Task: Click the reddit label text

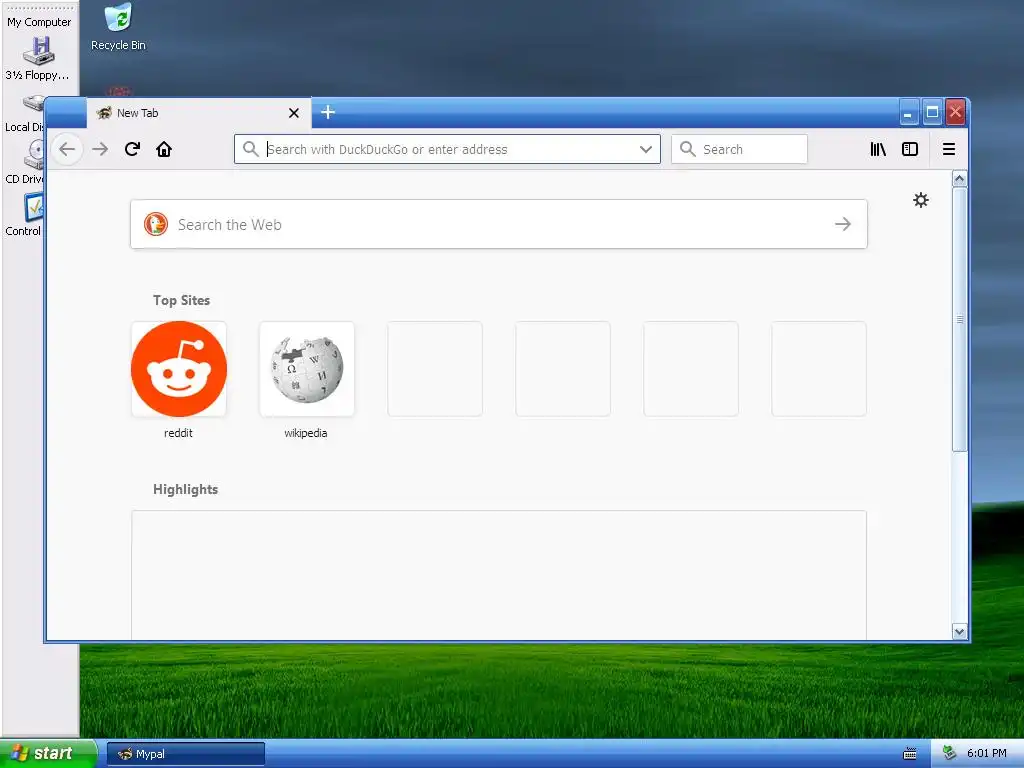Action: pyautogui.click(x=178, y=433)
